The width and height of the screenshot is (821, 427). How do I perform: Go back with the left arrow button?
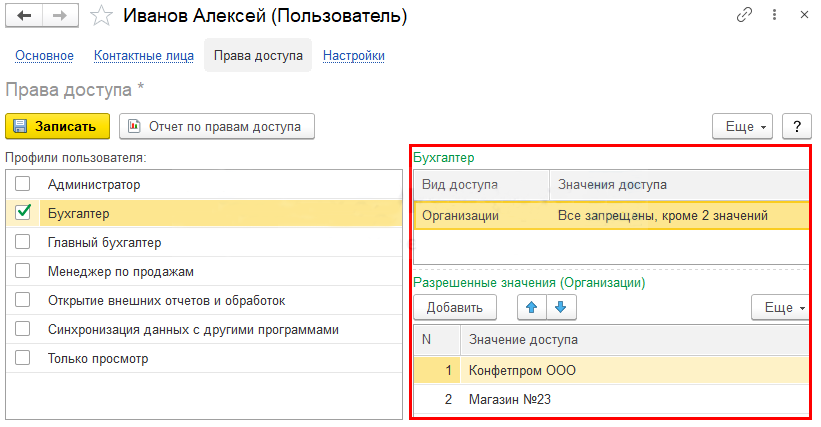coord(24,16)
